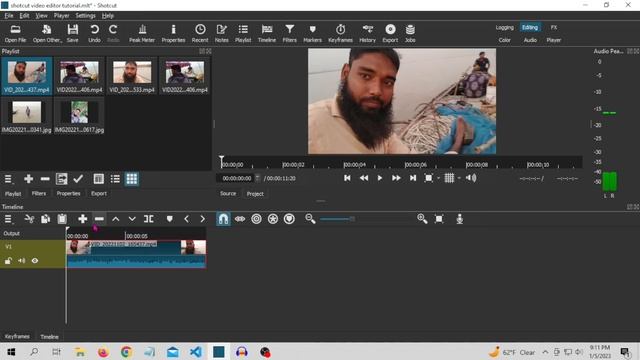The width and height of the screenshot is (640, 360).
Task: Toggle ripple markers
Action: coord(289,219)
